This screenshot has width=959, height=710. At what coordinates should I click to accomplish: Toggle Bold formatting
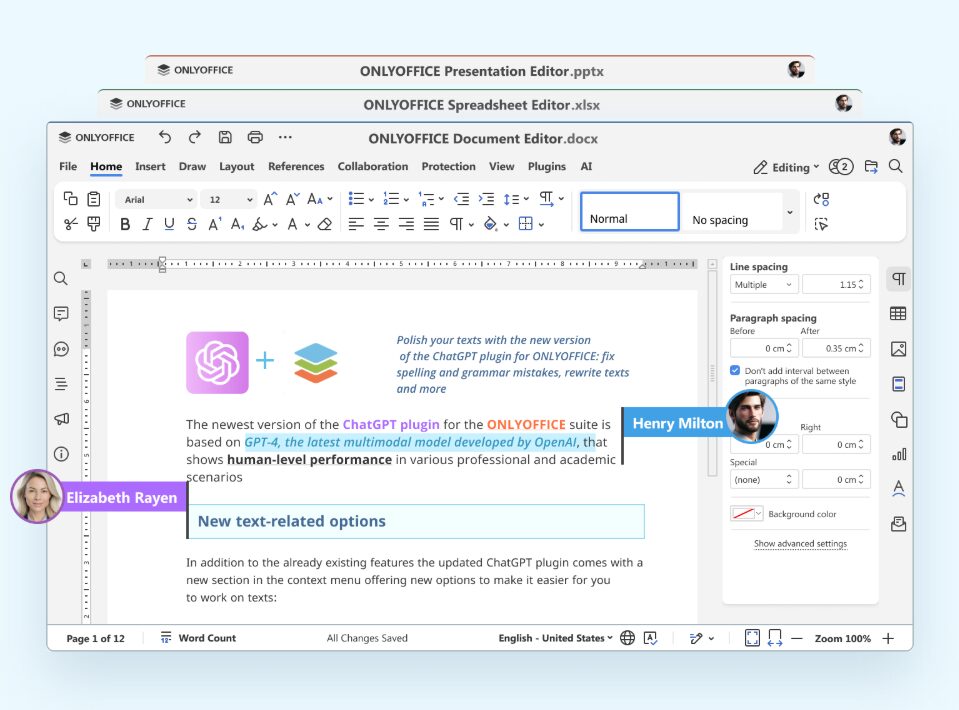click(125, 224)
